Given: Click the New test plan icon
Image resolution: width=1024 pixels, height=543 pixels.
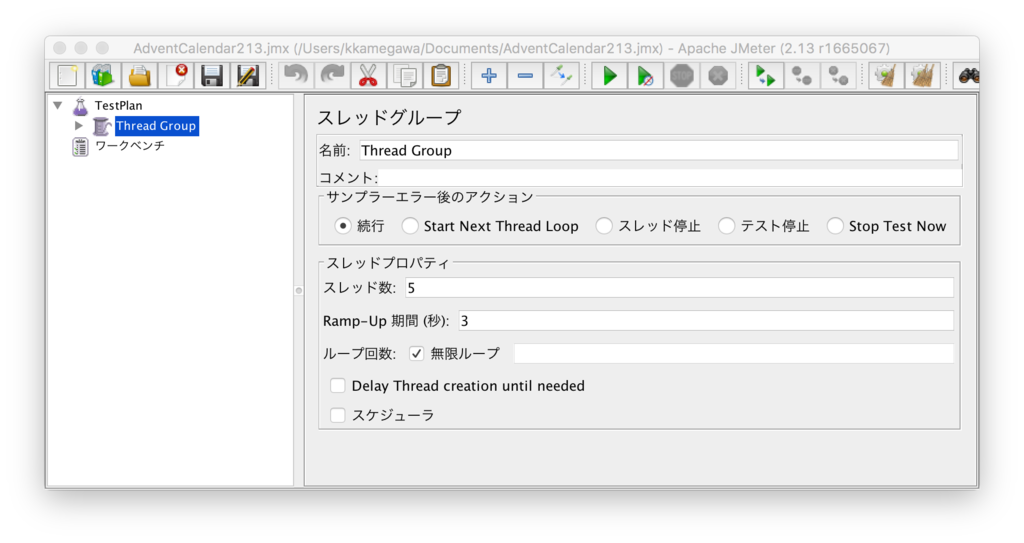Looking at the screenshot, I should 67,76.
